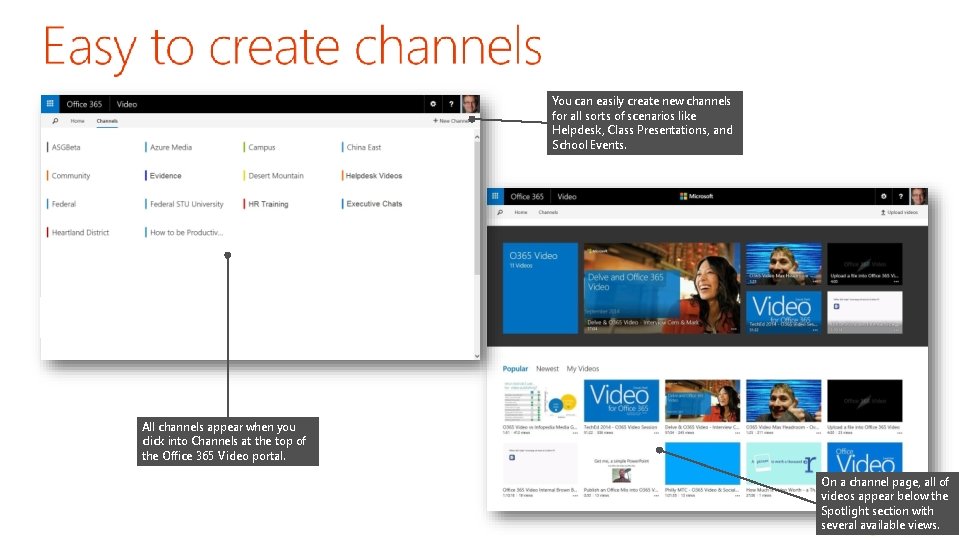Open the China East channel

[x=361, y=147]
